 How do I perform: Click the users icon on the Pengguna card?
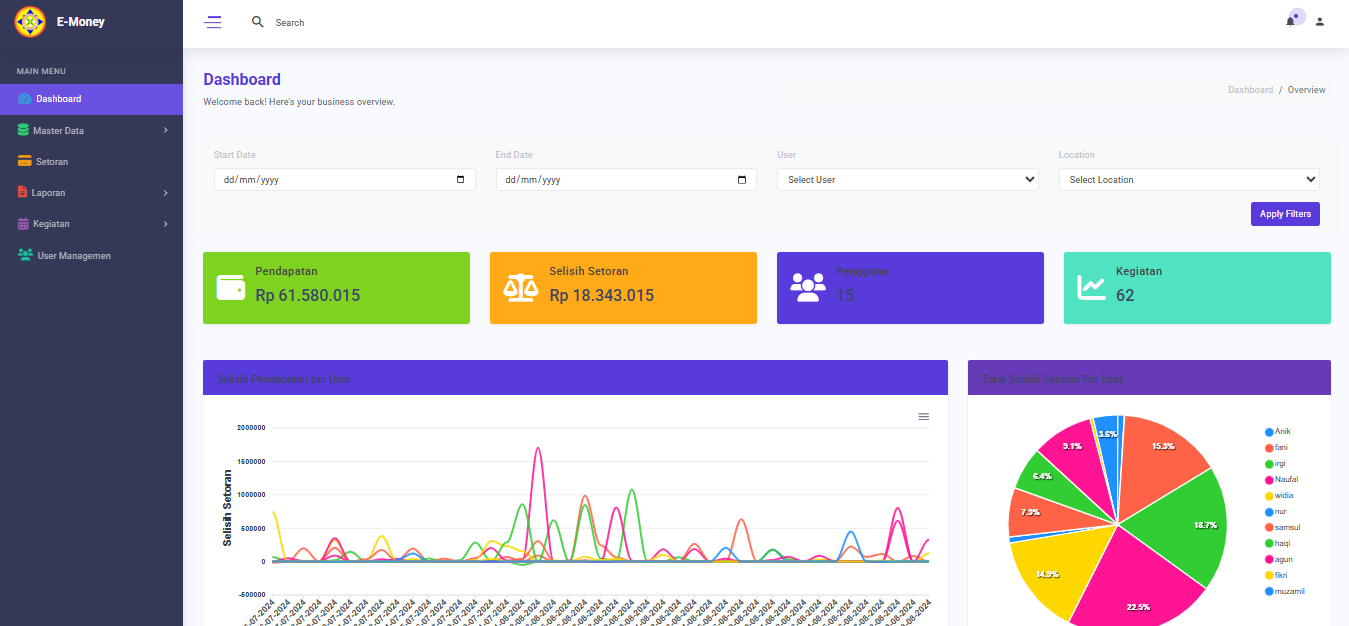(x=807, y=288)
